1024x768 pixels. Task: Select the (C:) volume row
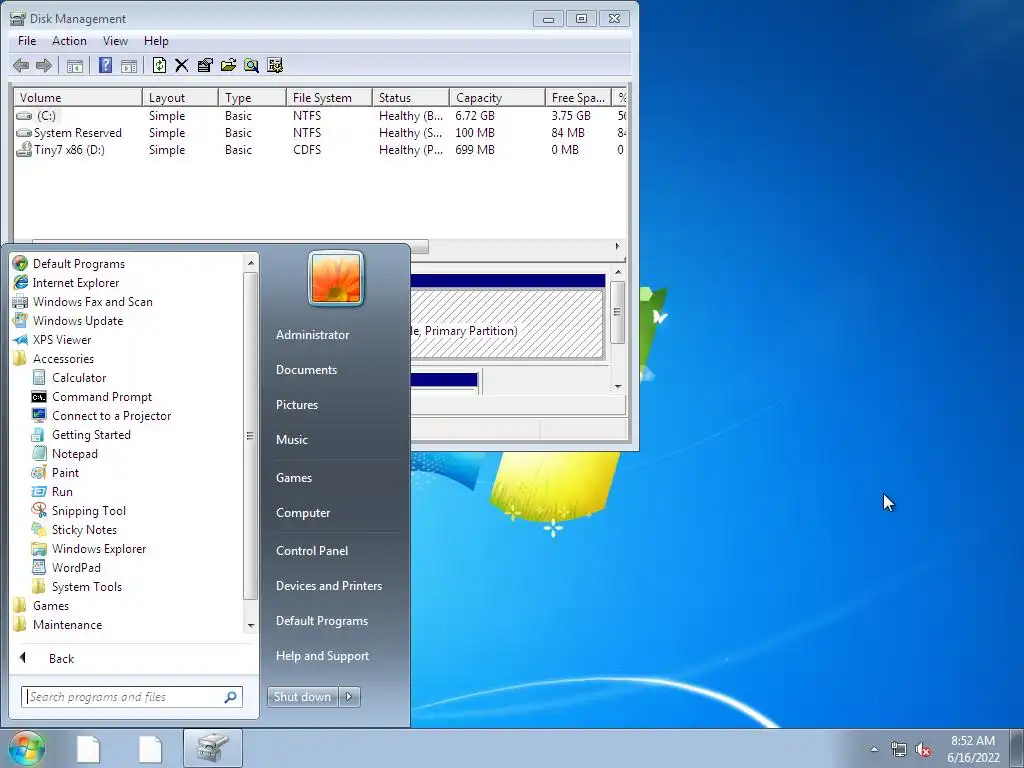pos(319,116)
